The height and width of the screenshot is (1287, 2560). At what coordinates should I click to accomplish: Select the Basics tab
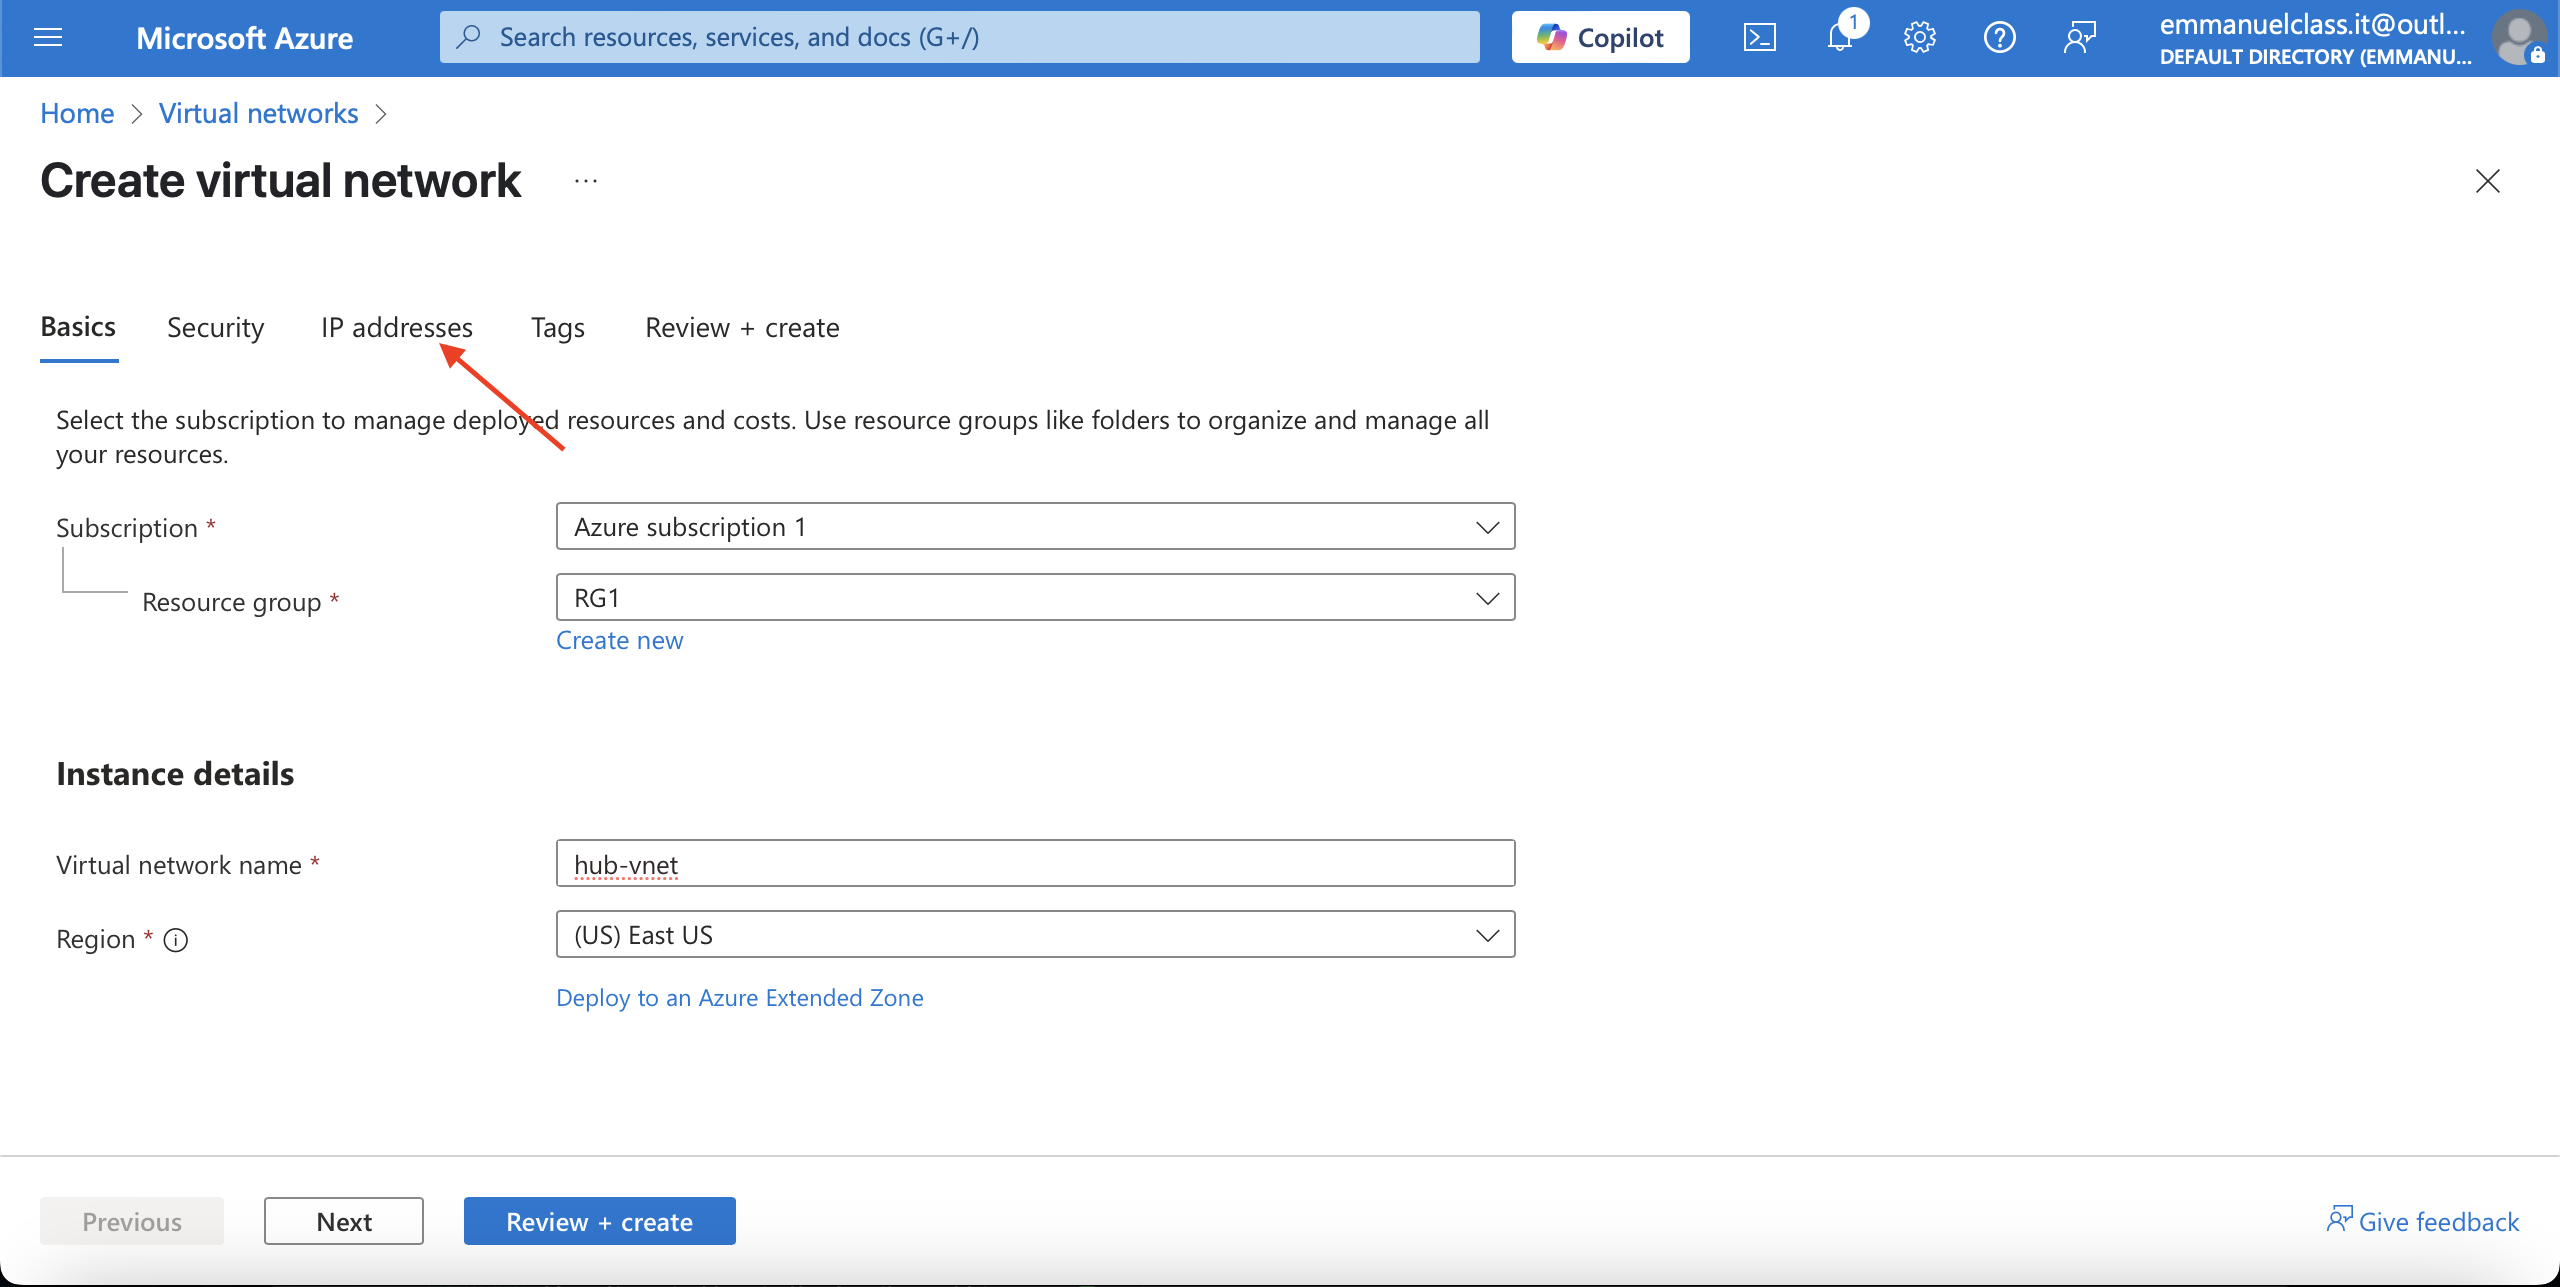[x=78, y=327]
